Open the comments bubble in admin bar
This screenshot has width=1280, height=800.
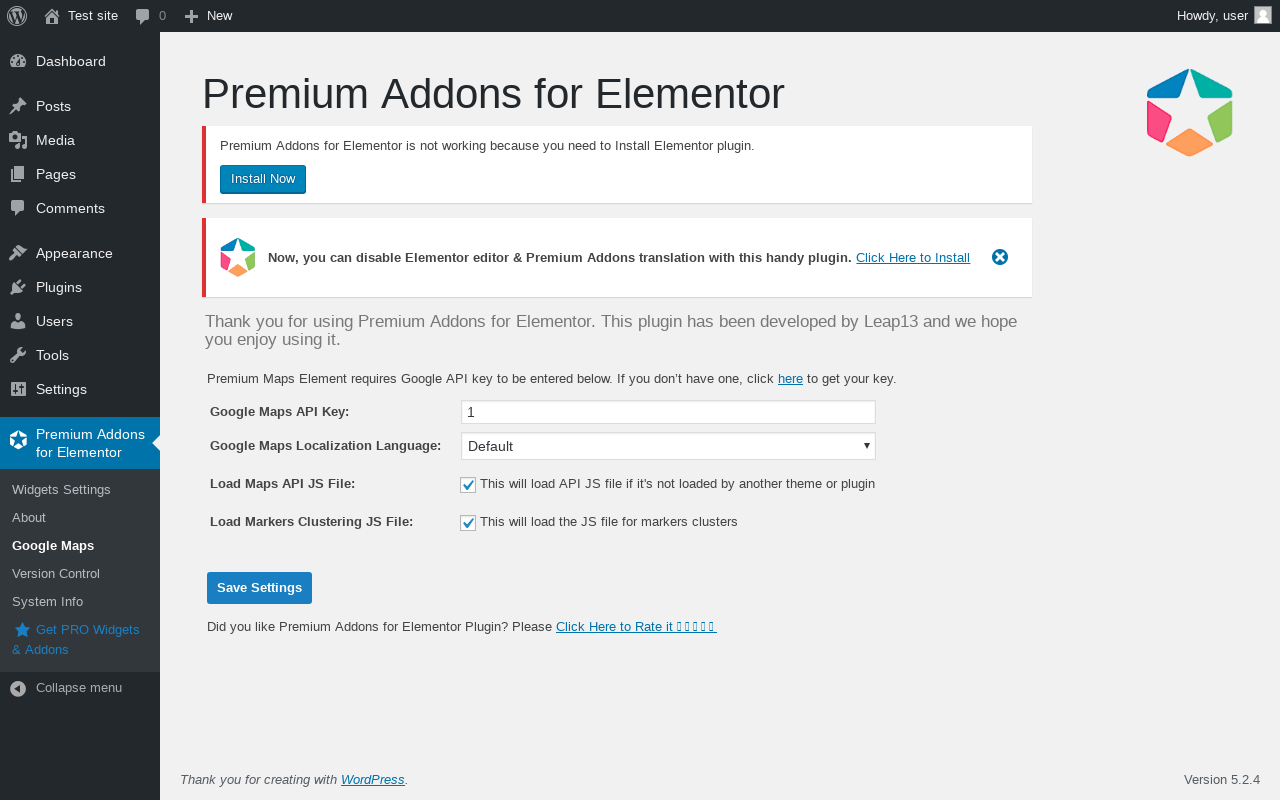[x=151, y=16]
